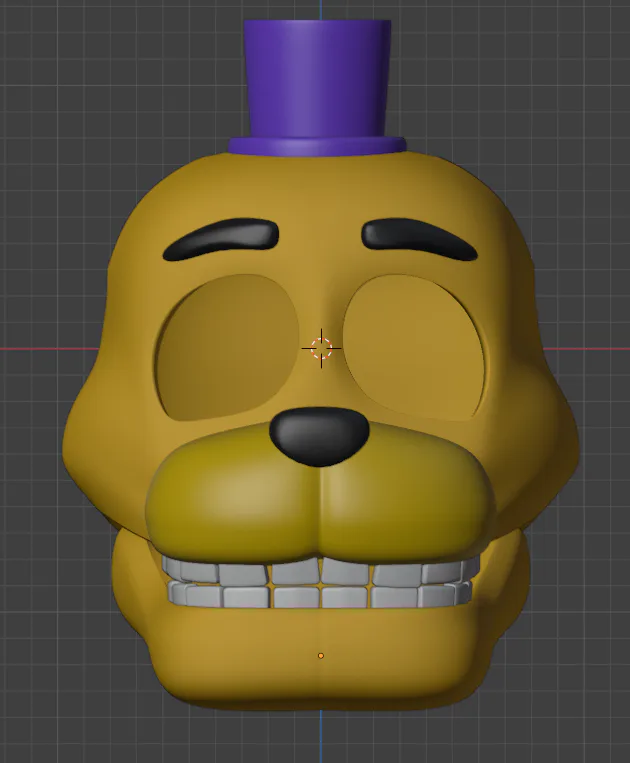Image resolution: width=630 pixels, height=763 pixels.
Task: Select the golden head forehead area
Action: coord(319,190)
